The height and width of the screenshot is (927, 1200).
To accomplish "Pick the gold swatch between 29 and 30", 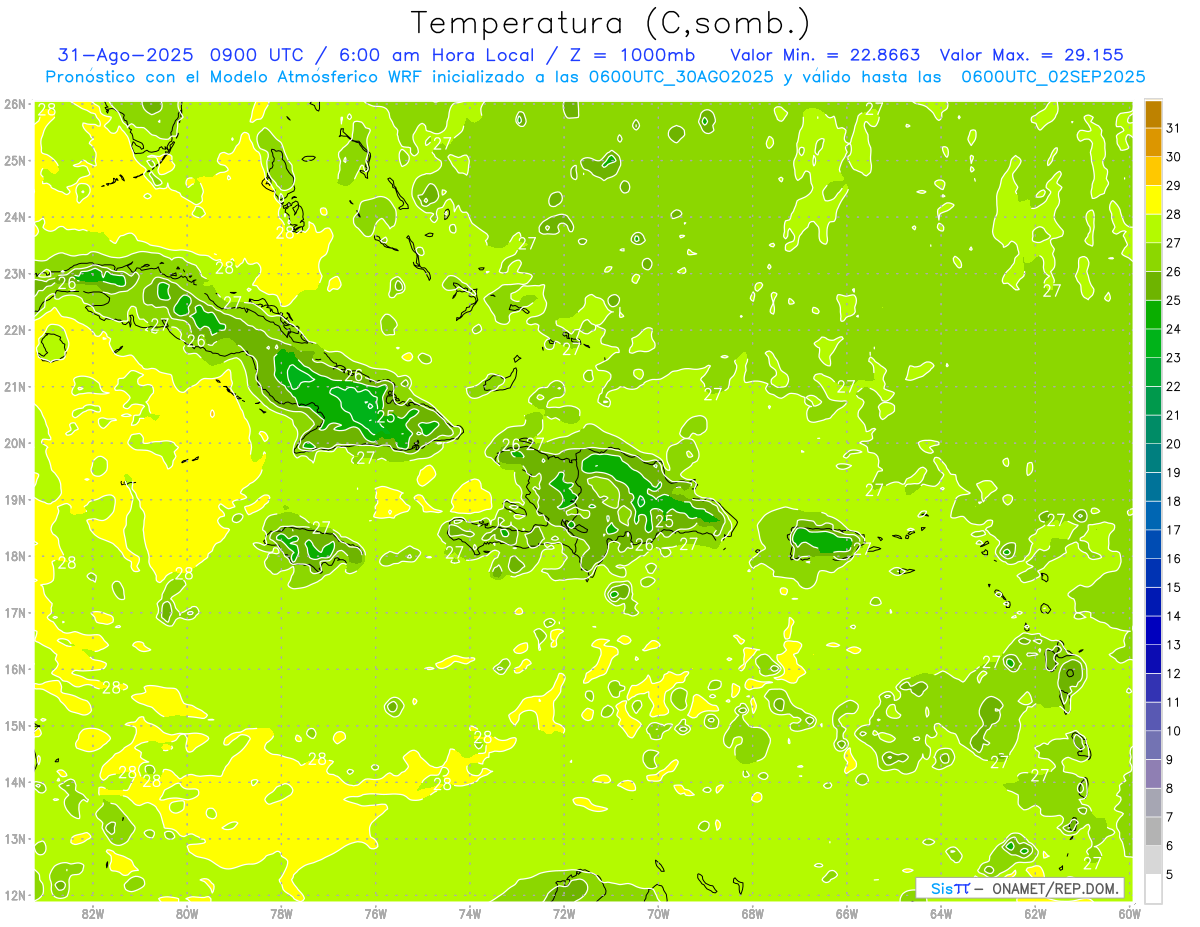I will [x=1152, y=171].
